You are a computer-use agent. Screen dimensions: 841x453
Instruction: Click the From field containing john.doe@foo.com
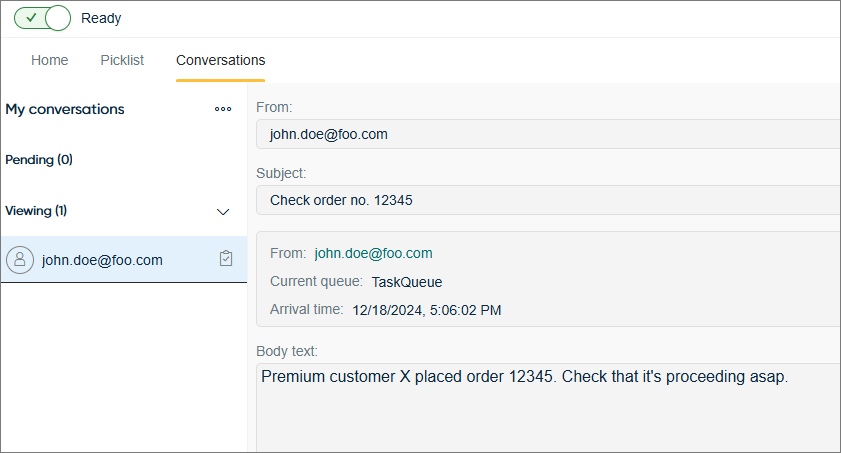[x=548, y=134]
